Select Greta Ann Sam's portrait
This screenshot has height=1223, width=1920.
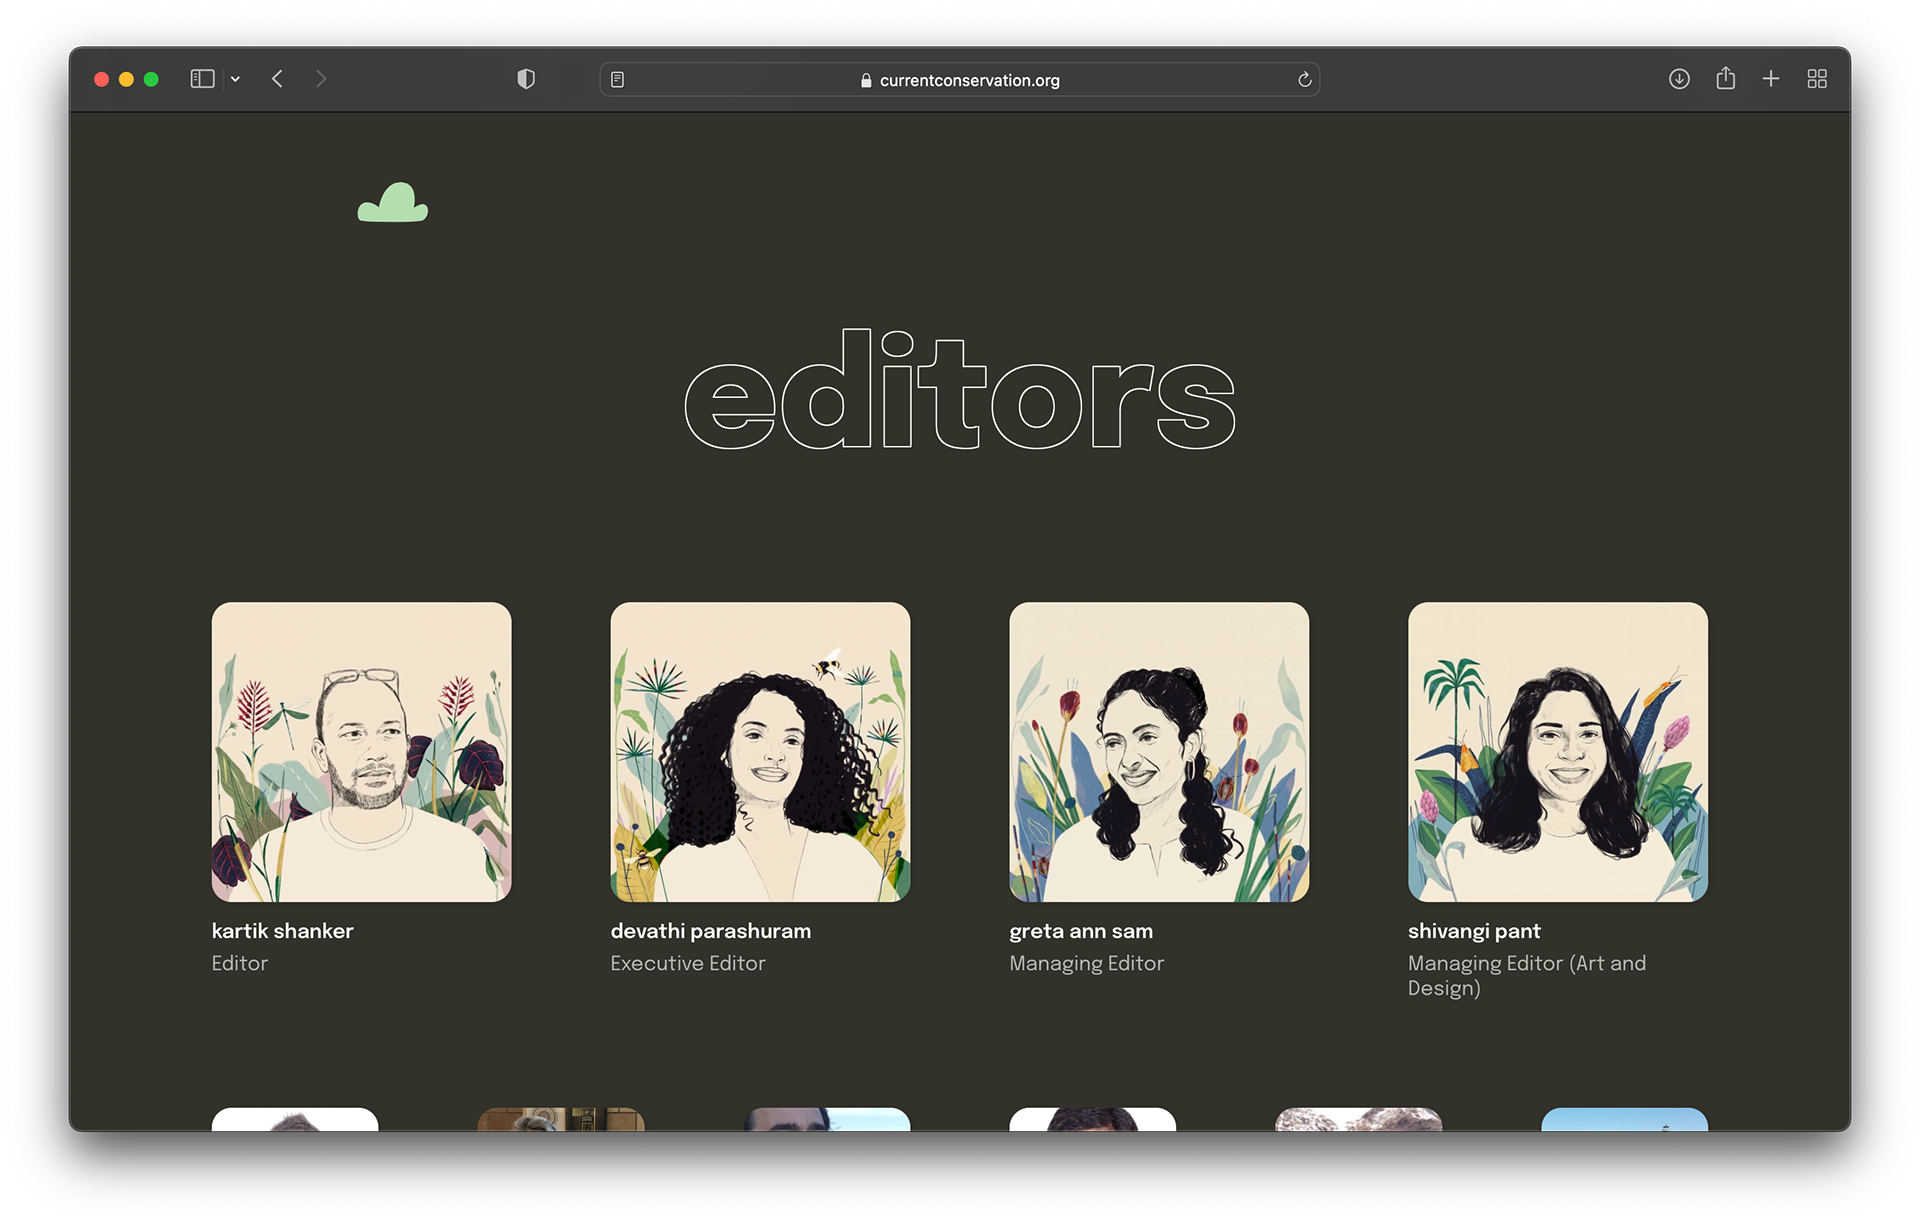point(1159,751)
